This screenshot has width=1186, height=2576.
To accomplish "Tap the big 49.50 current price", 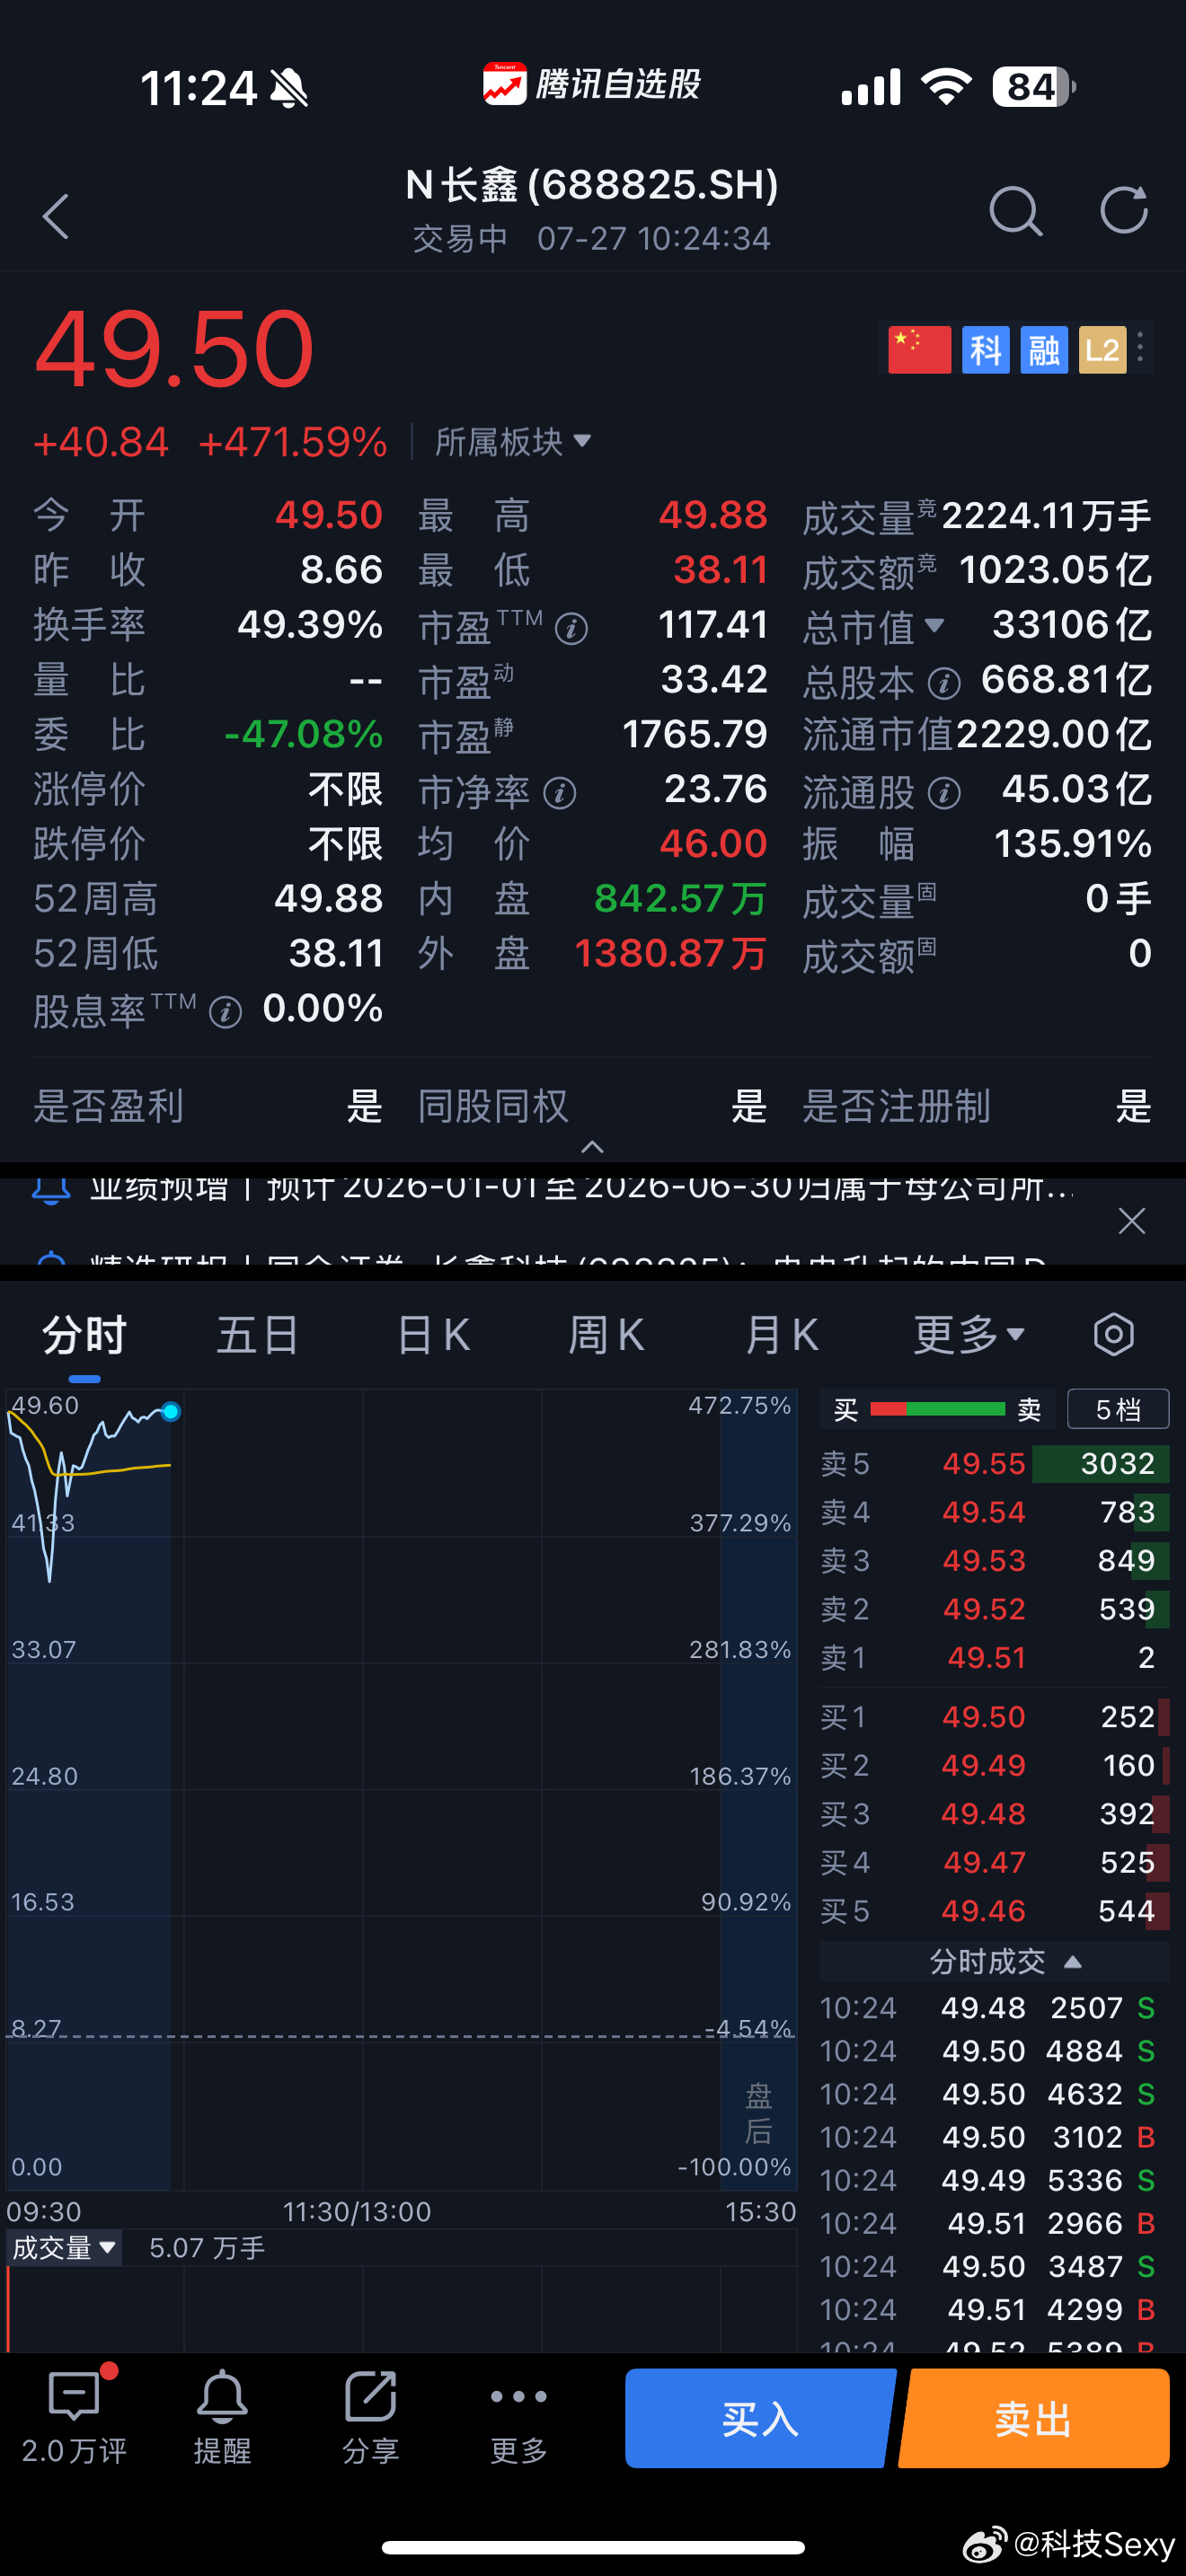I will (174, 349).
